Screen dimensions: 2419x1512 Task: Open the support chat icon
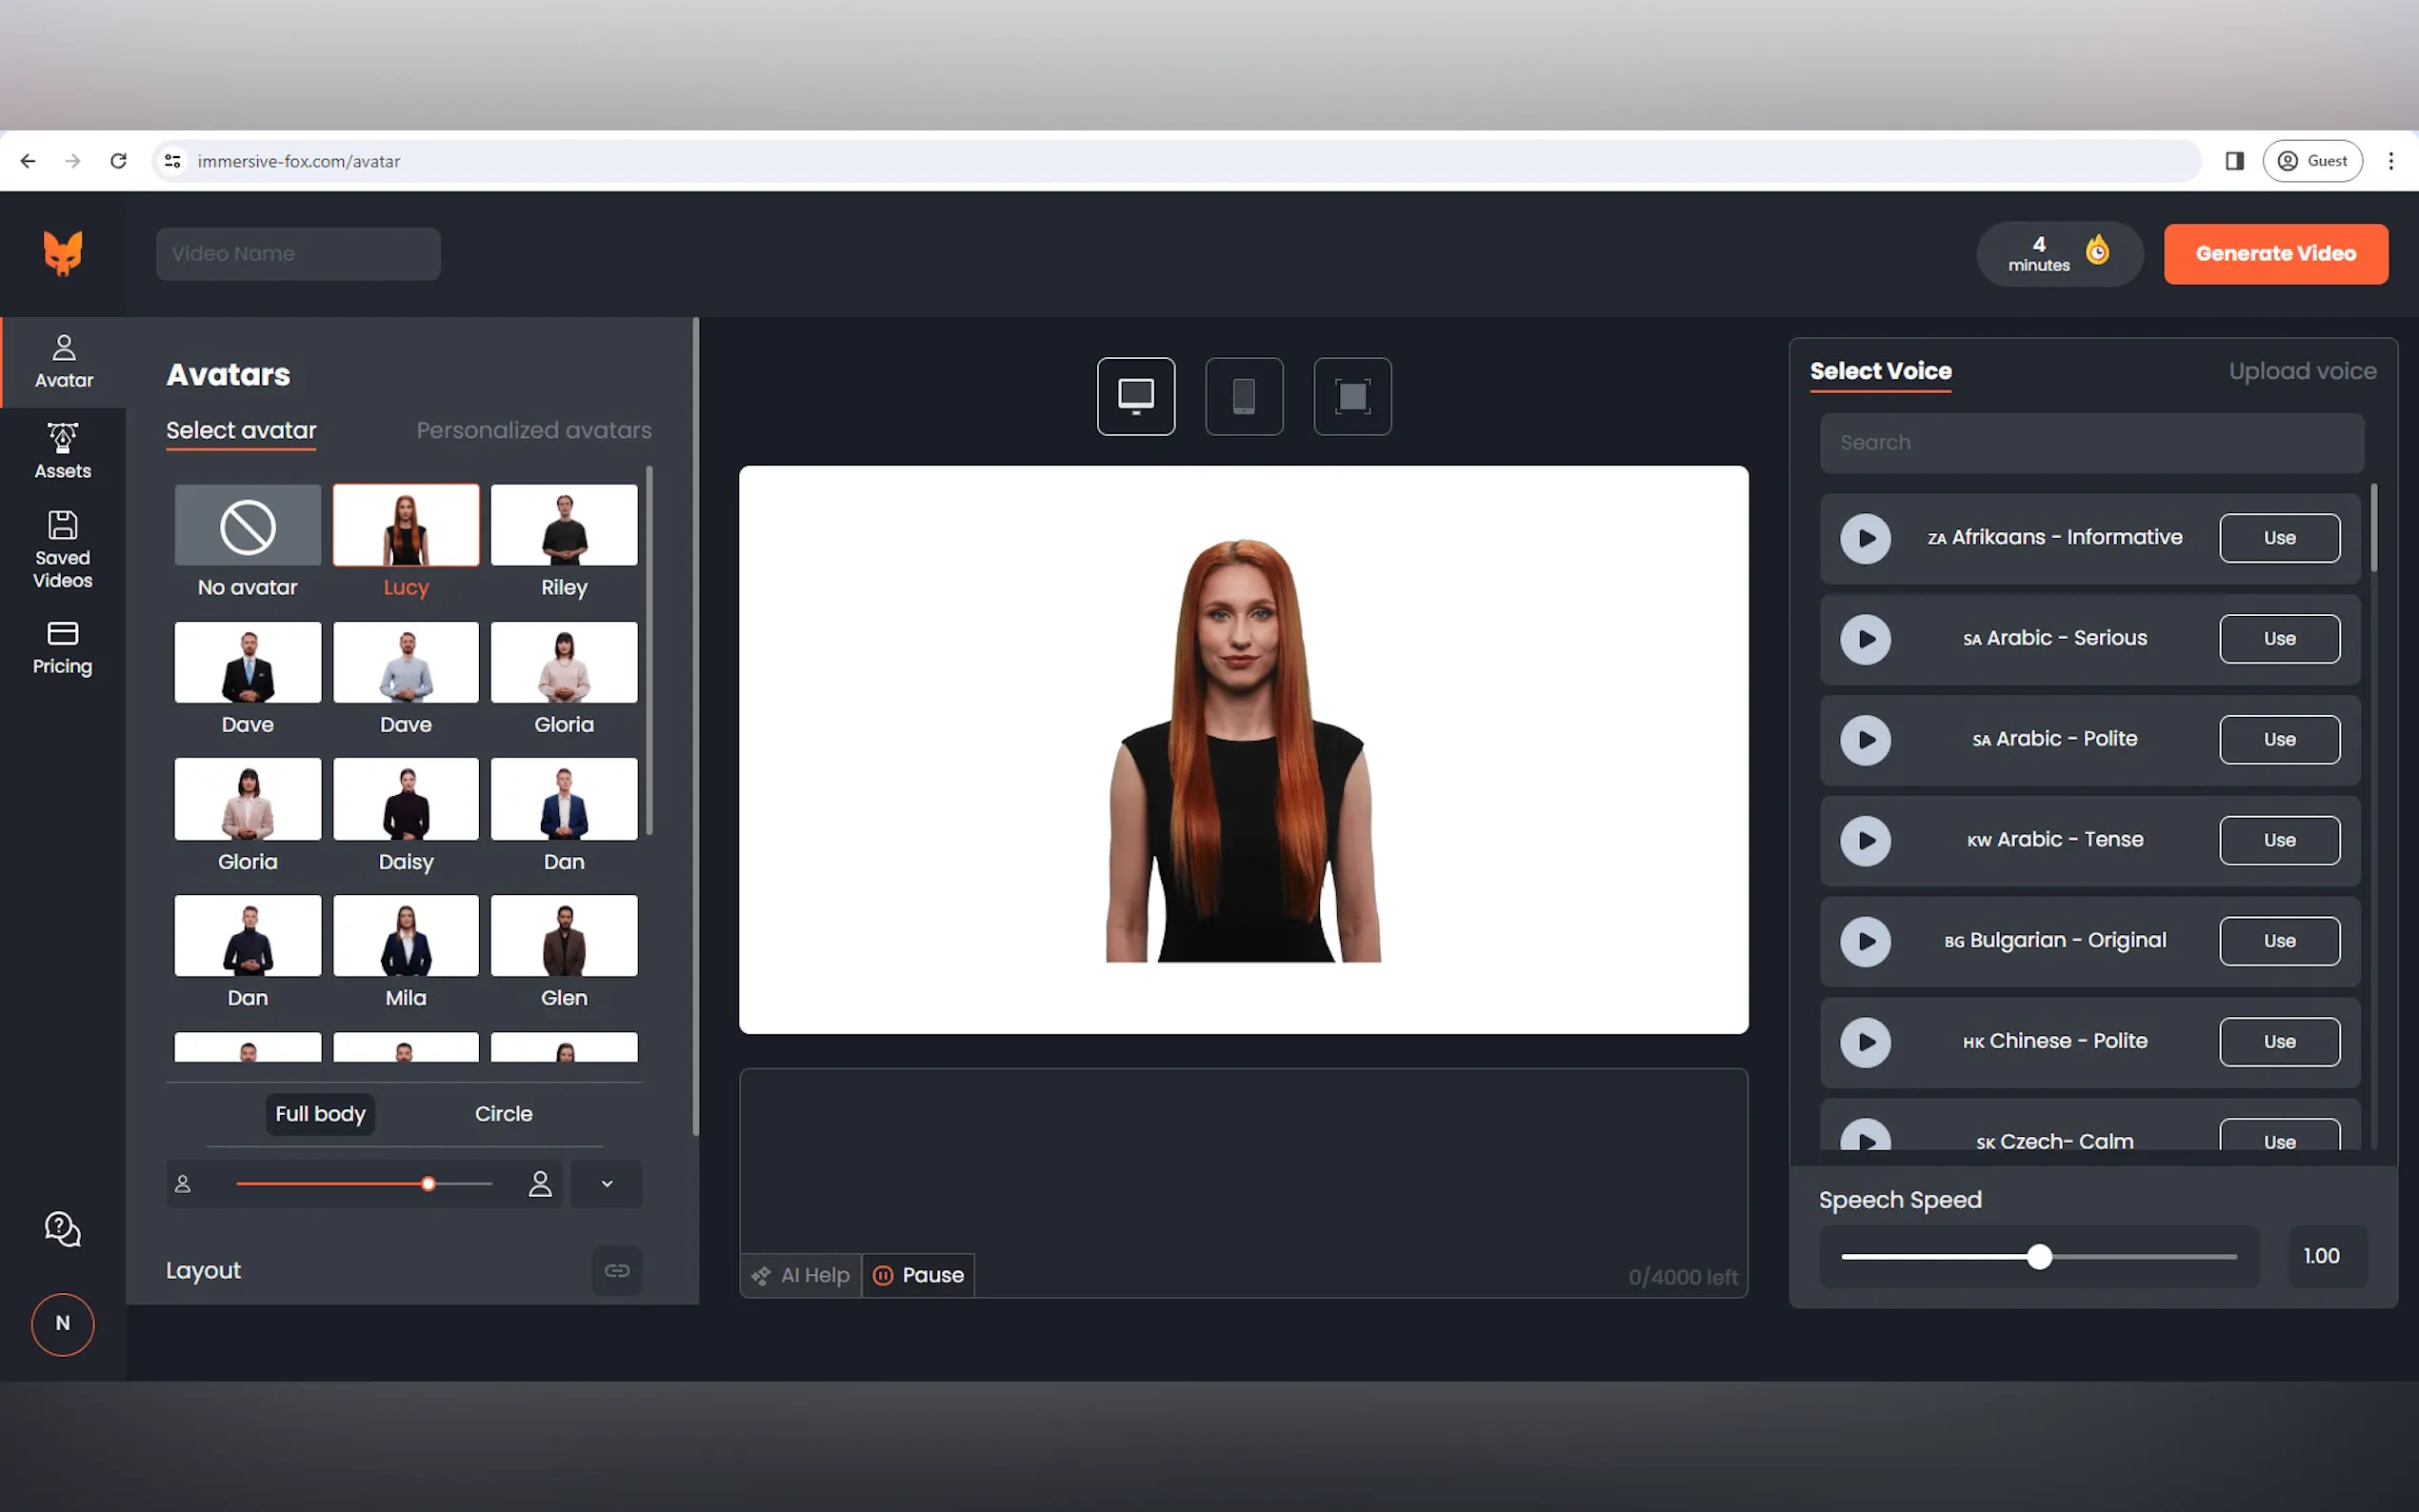[x=62, y=1228]
